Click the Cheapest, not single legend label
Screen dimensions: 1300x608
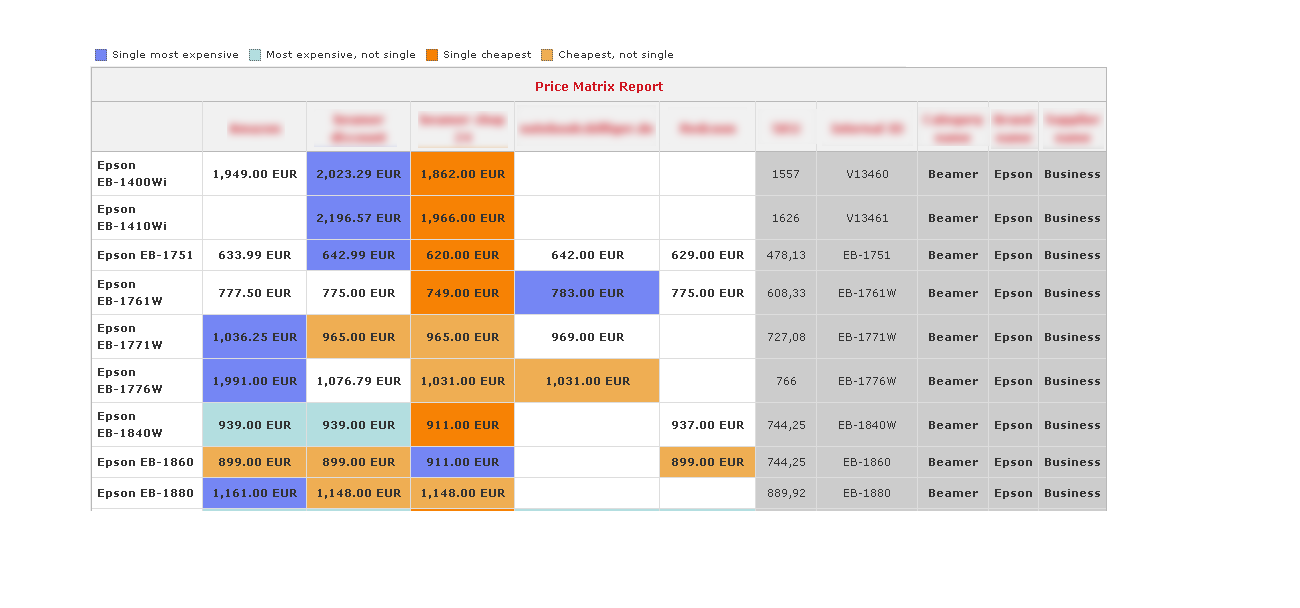pos(616,55)
